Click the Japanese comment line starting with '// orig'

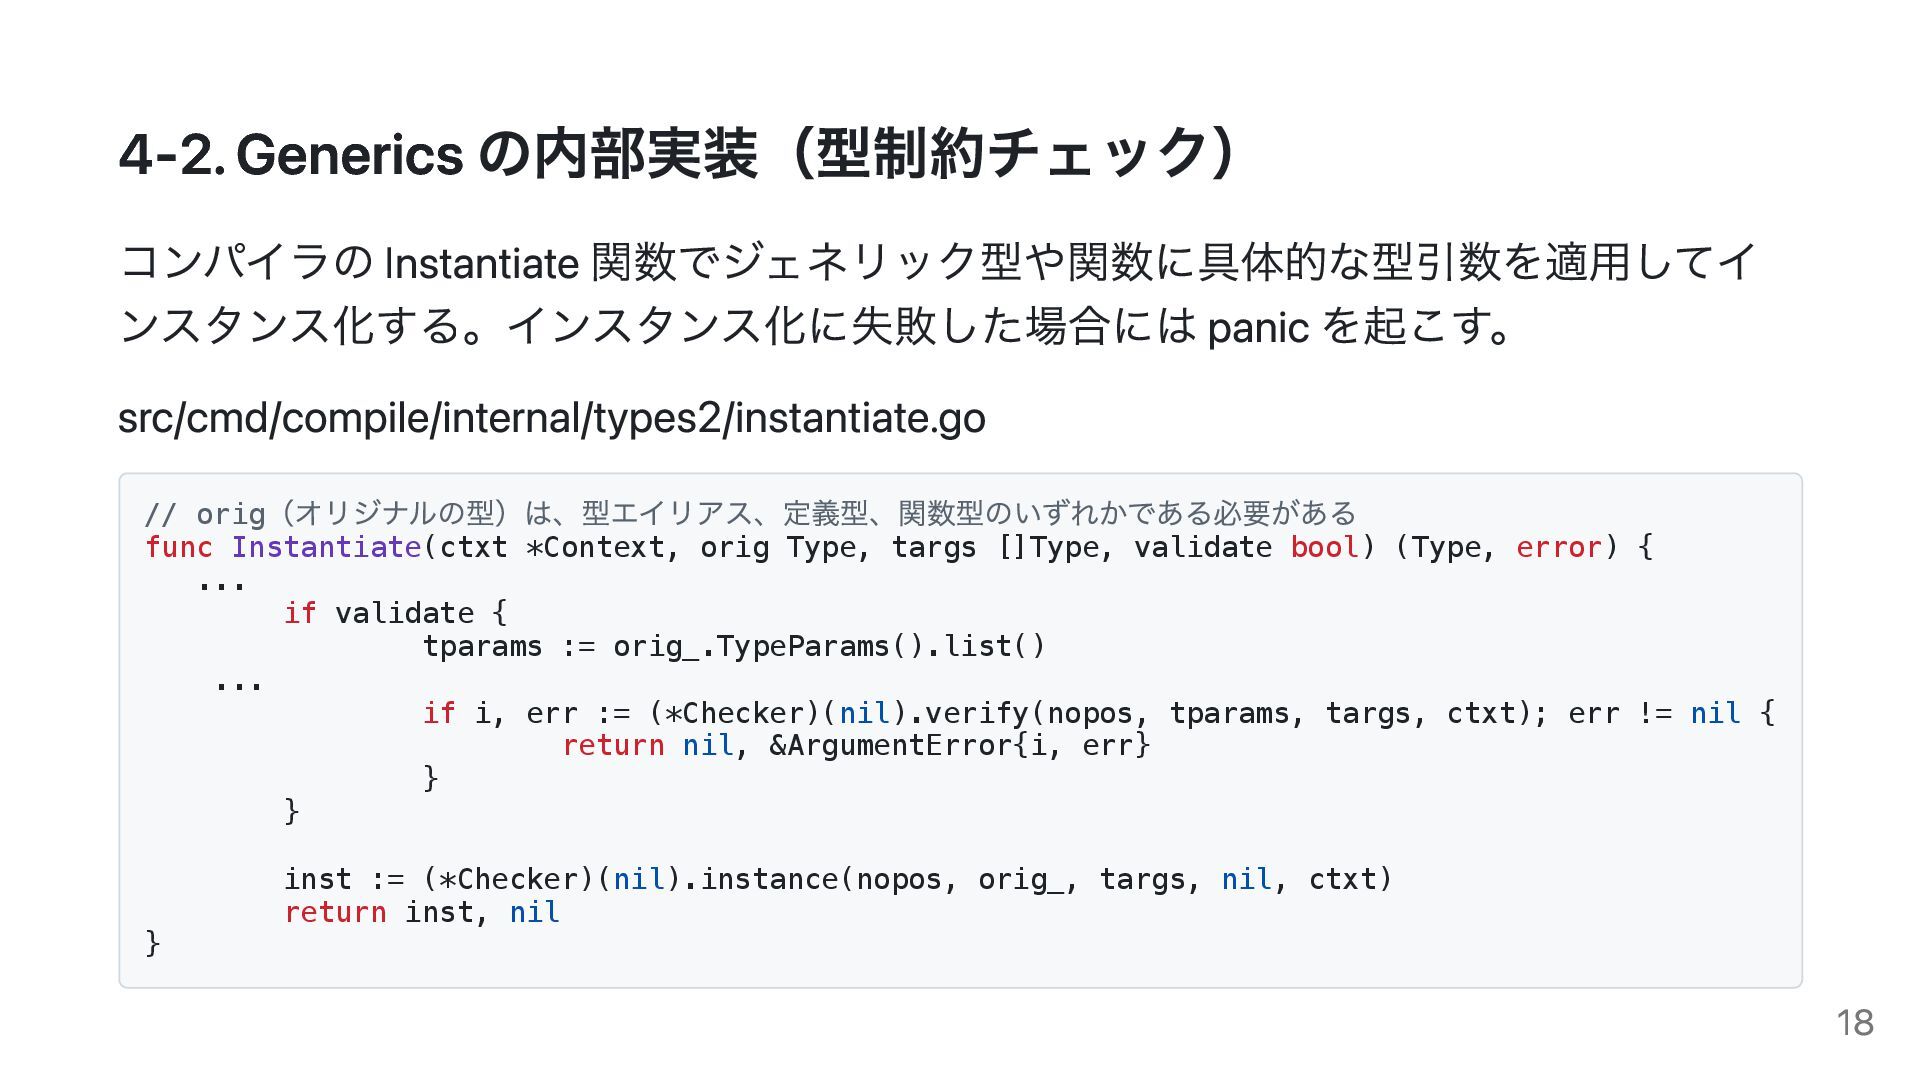point(750,514)
